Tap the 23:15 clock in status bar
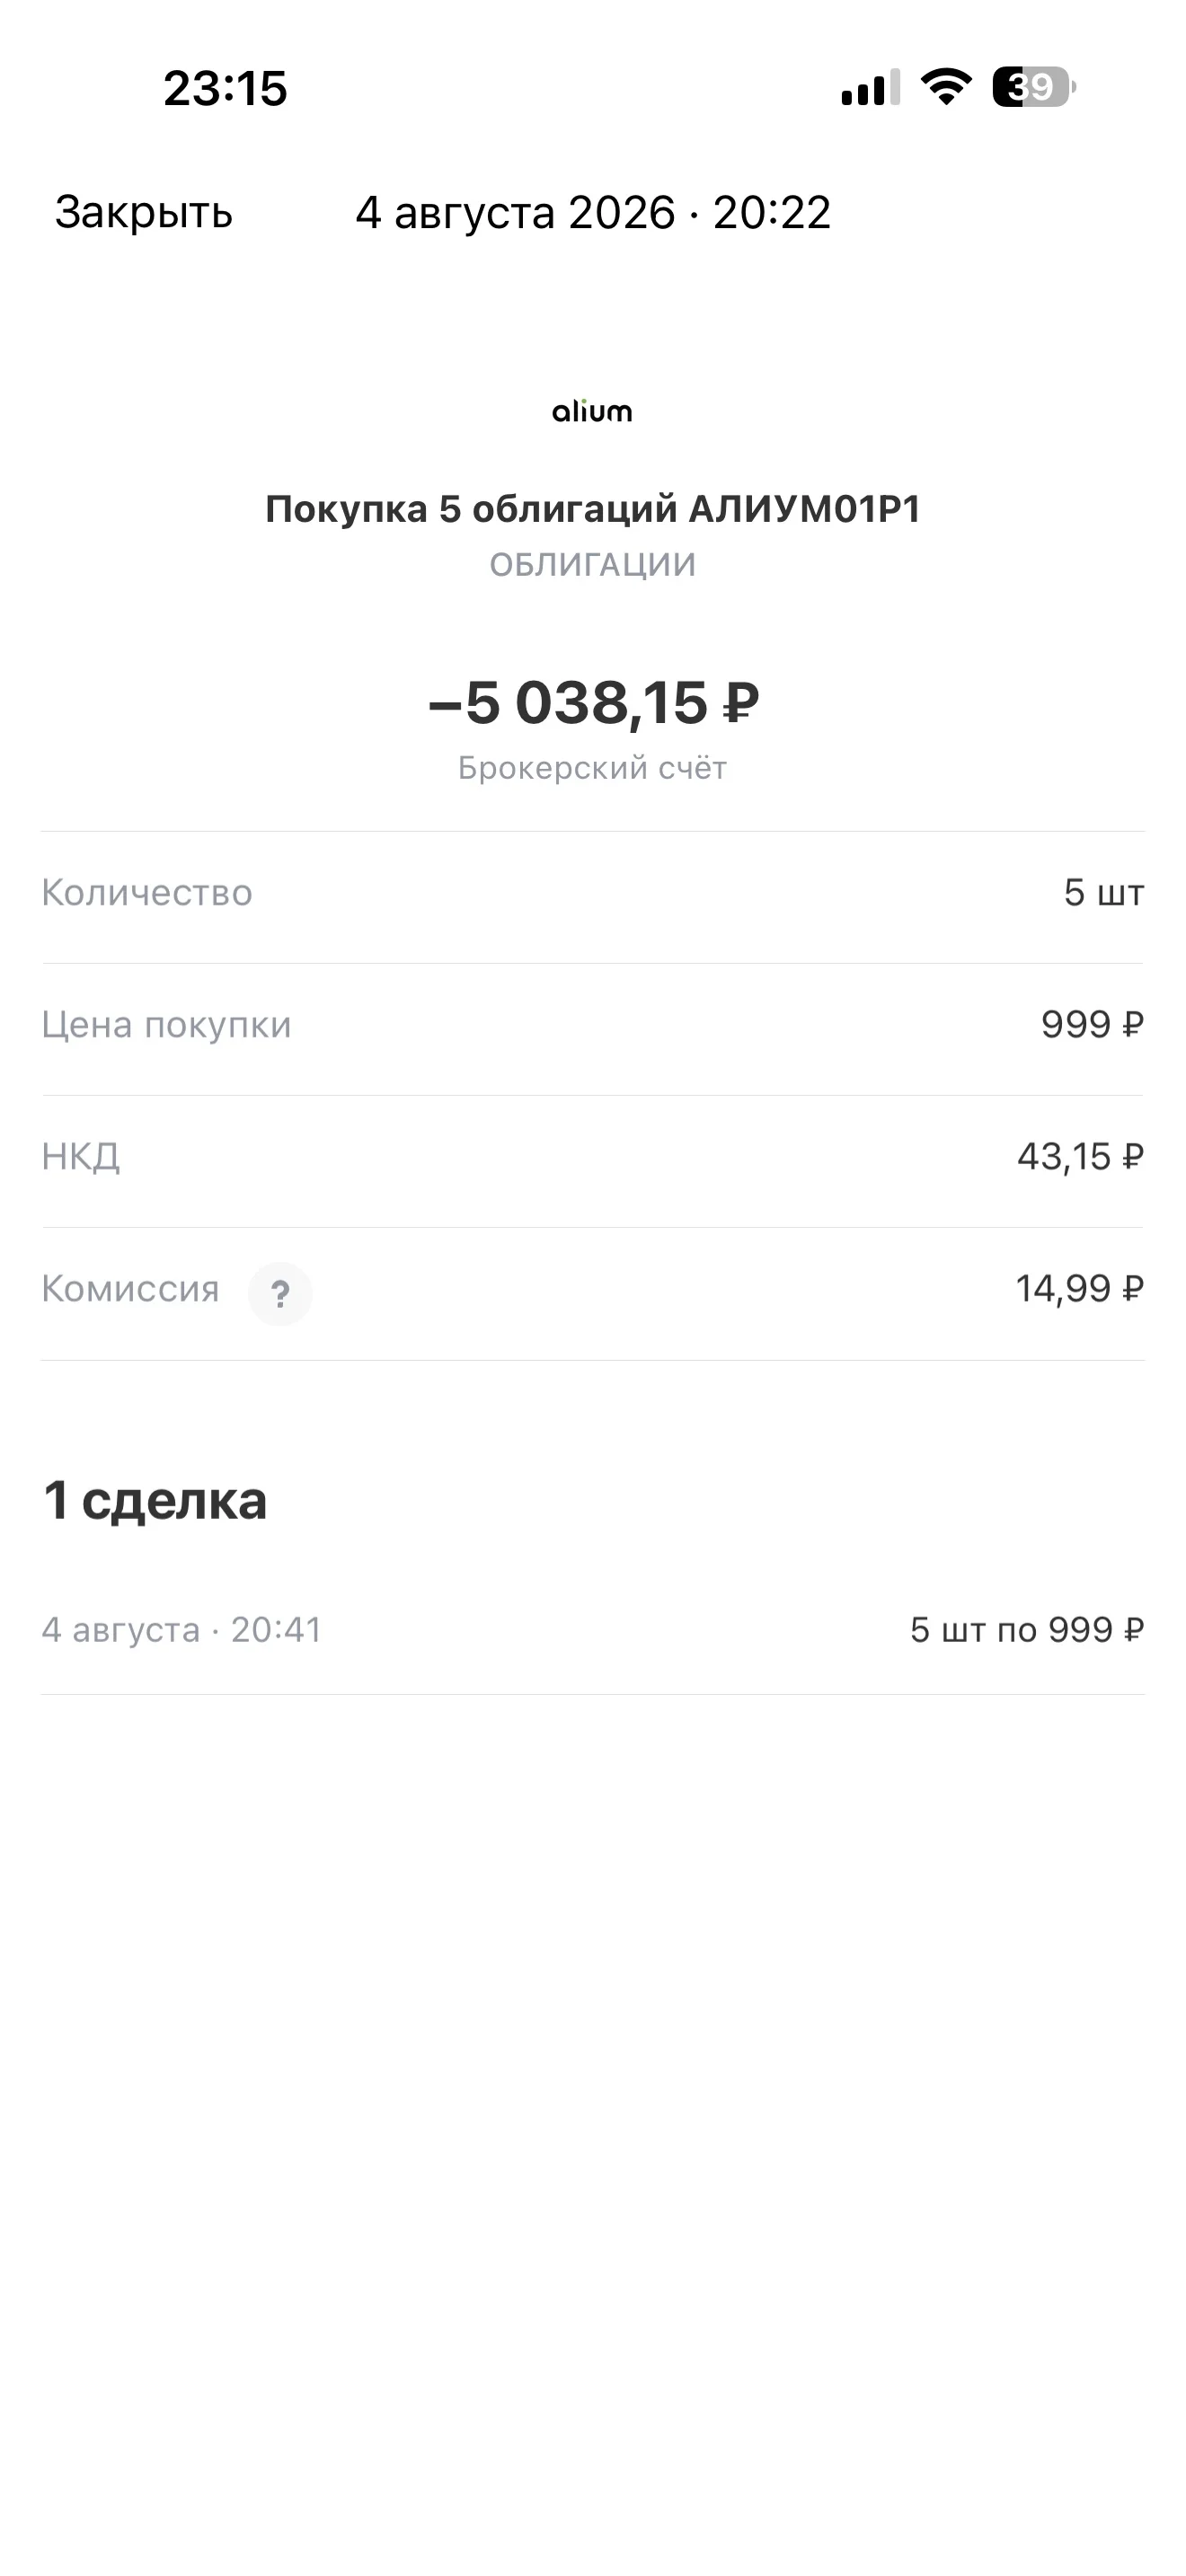The height and width of the screenshot is (2576, 1186). (x=225, y=88)
